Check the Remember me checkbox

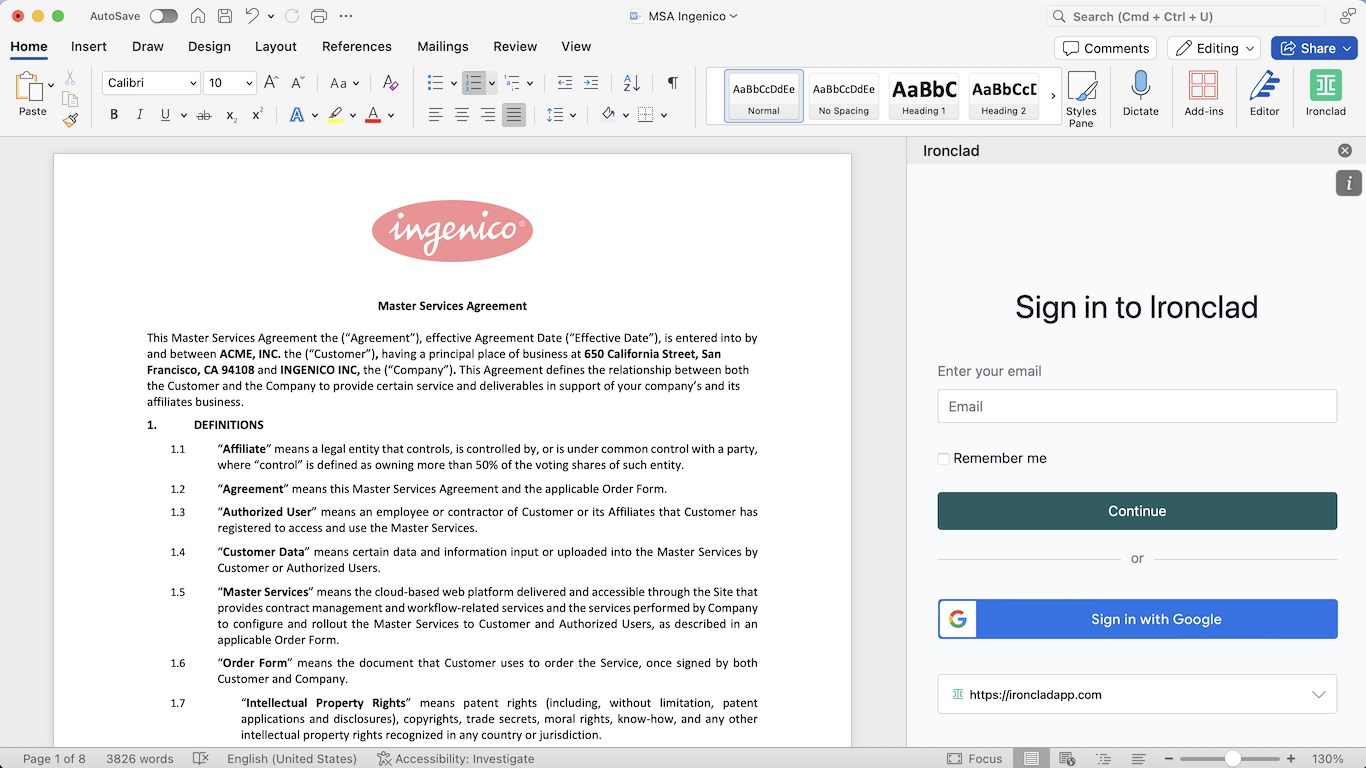943,459
